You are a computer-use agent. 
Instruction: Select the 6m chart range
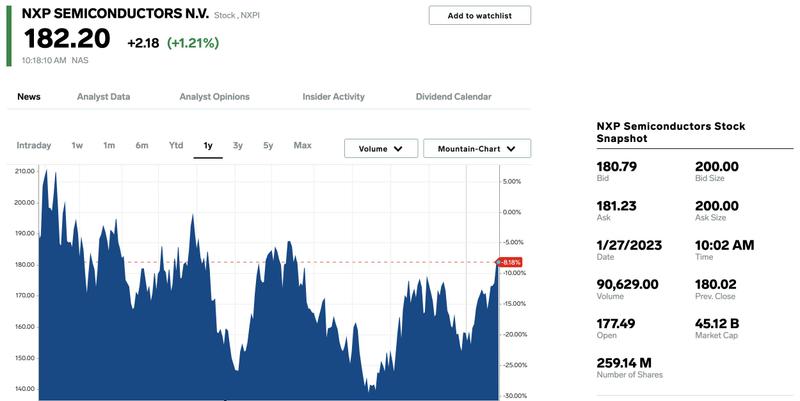click(x=142, y=145)
